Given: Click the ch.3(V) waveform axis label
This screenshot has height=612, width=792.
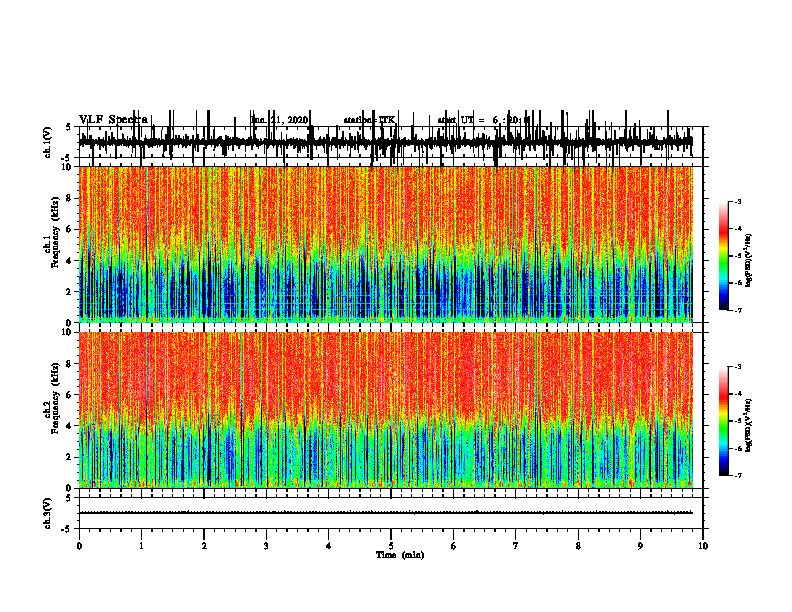Looking at the screenshot, I should pyautogui.click(x=48, y=513).
